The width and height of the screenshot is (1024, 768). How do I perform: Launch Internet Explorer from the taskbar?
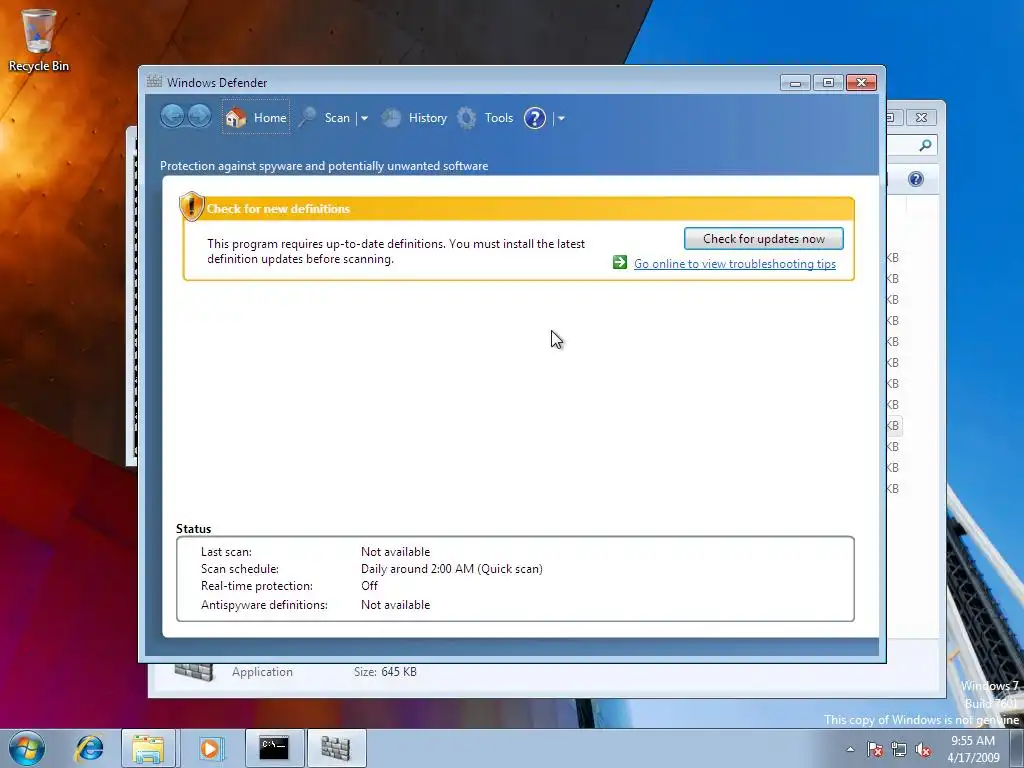pos(89,748)
